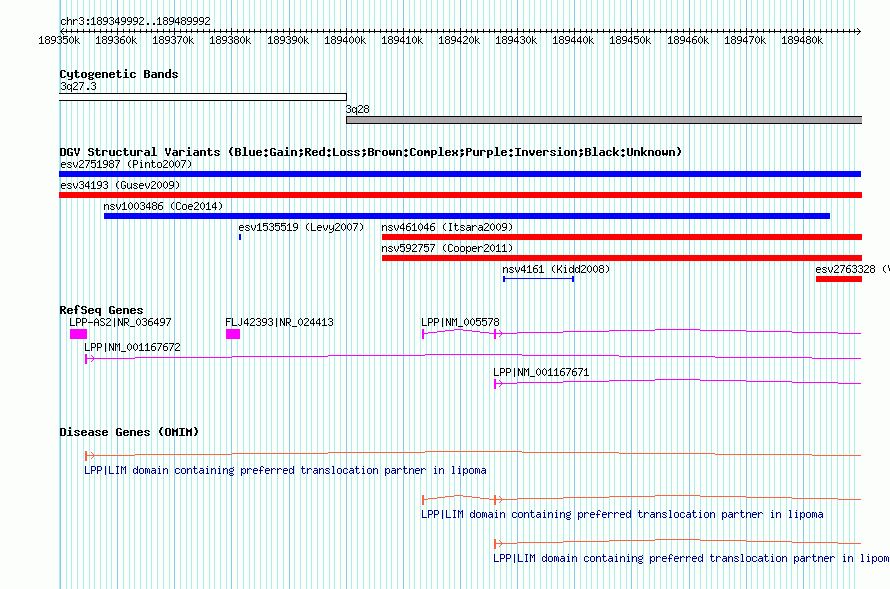Image resolution: width=890 pixels, height=589 pixels.
Task: Click the 189420k ruler tick label
Action: [x=459, y=41]
